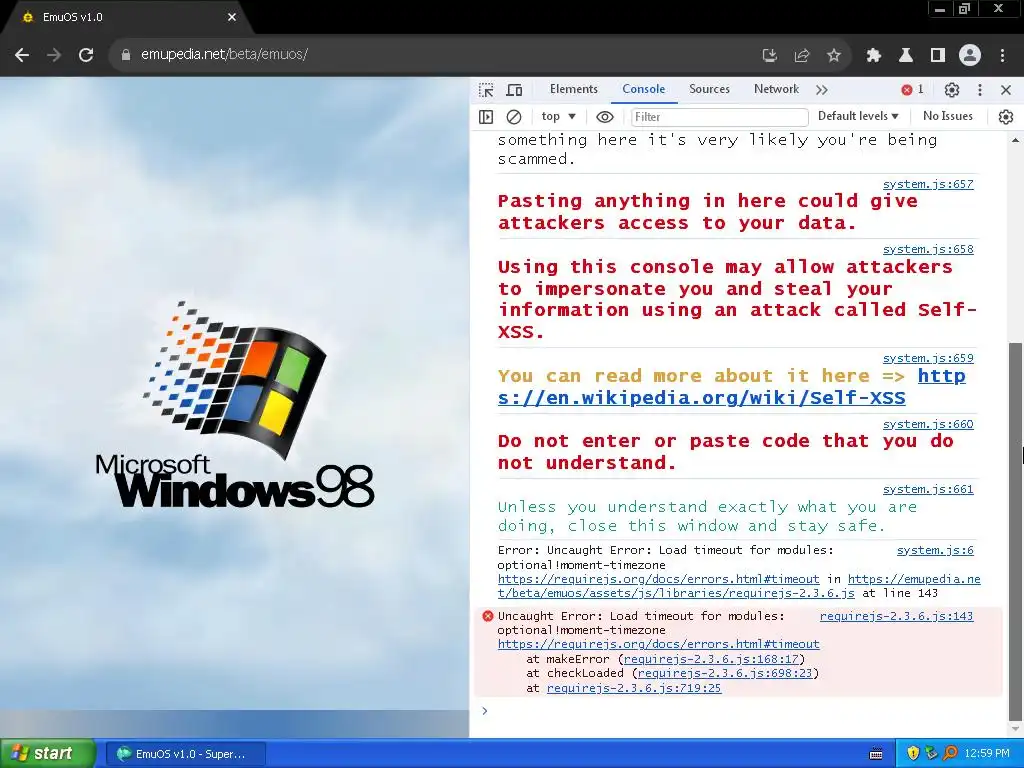Image resolution: width=1024 pixels, height=768 pixels.
Task: Open the user profile avatar
Action: [x=970, y=56]
